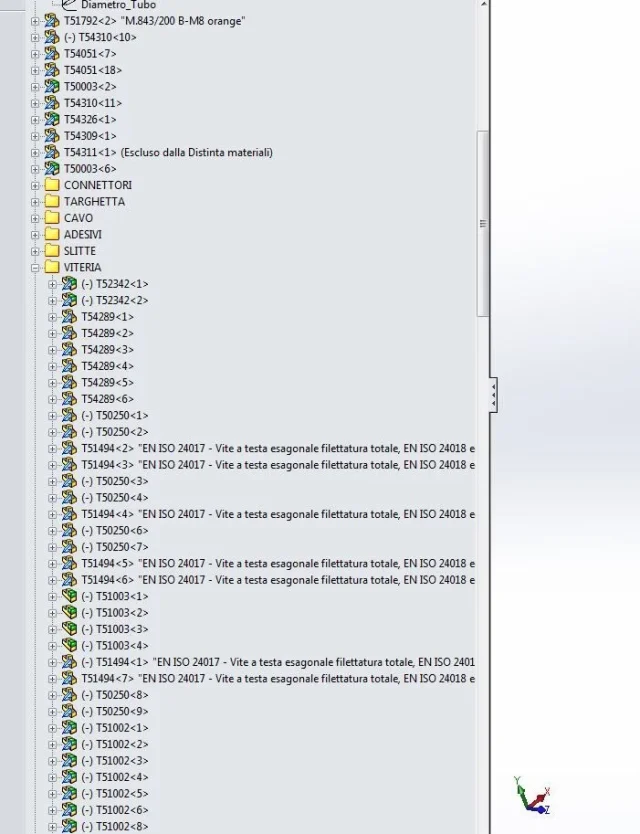Click the feature tree vertical scrollbar thumb

coord(483,223)
